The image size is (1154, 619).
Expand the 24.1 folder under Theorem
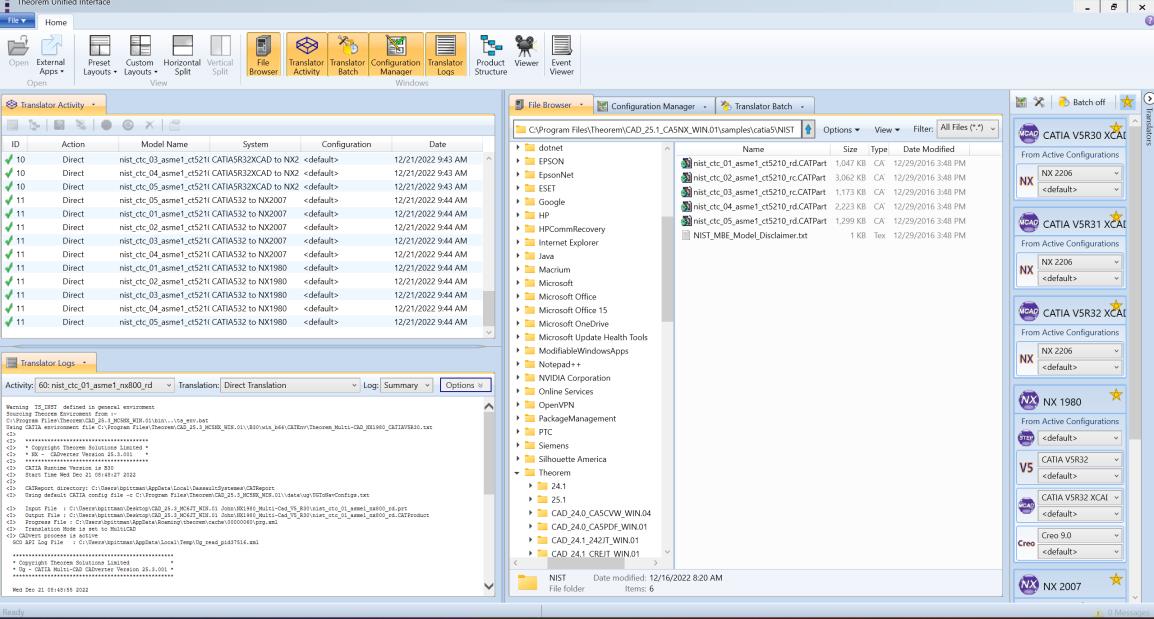pyautogui.click(x=531, y=486)
